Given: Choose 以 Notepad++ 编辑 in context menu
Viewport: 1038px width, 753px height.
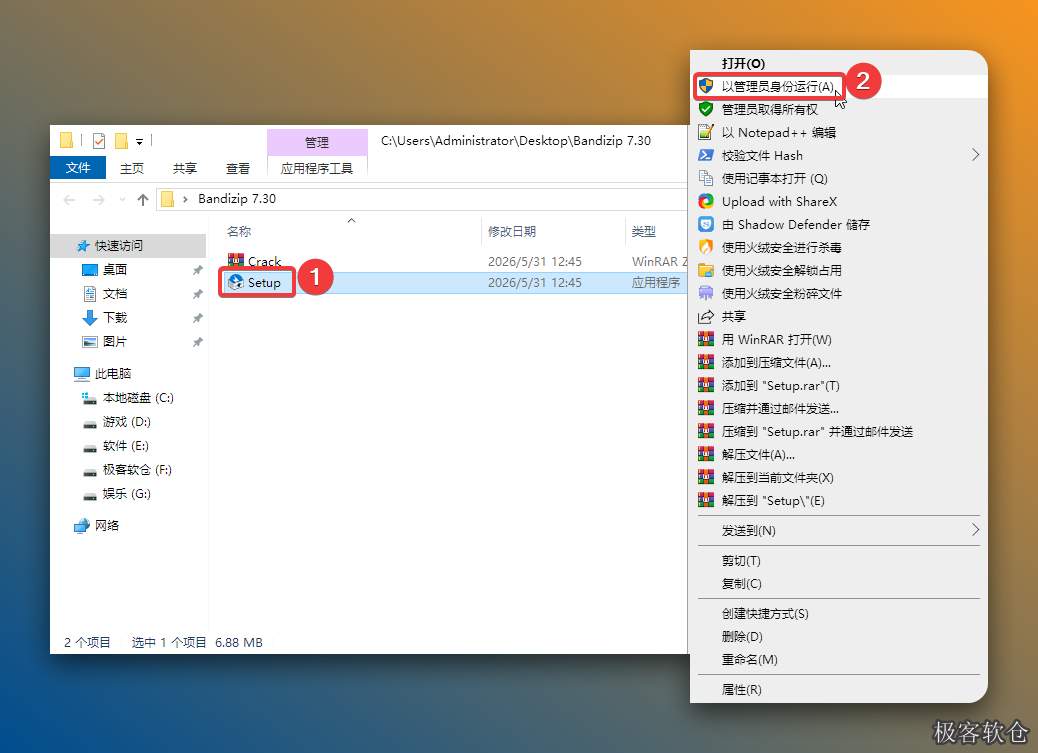Looking at the screenshot, I should [x=839, y=132].
